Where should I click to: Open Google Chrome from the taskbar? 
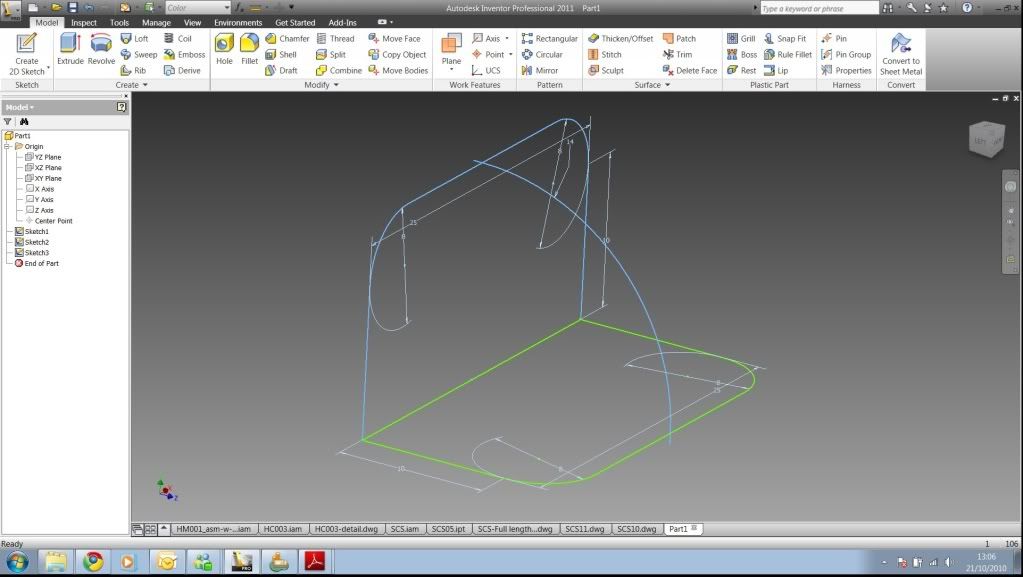pyautogui.click(x=92, y=561)
